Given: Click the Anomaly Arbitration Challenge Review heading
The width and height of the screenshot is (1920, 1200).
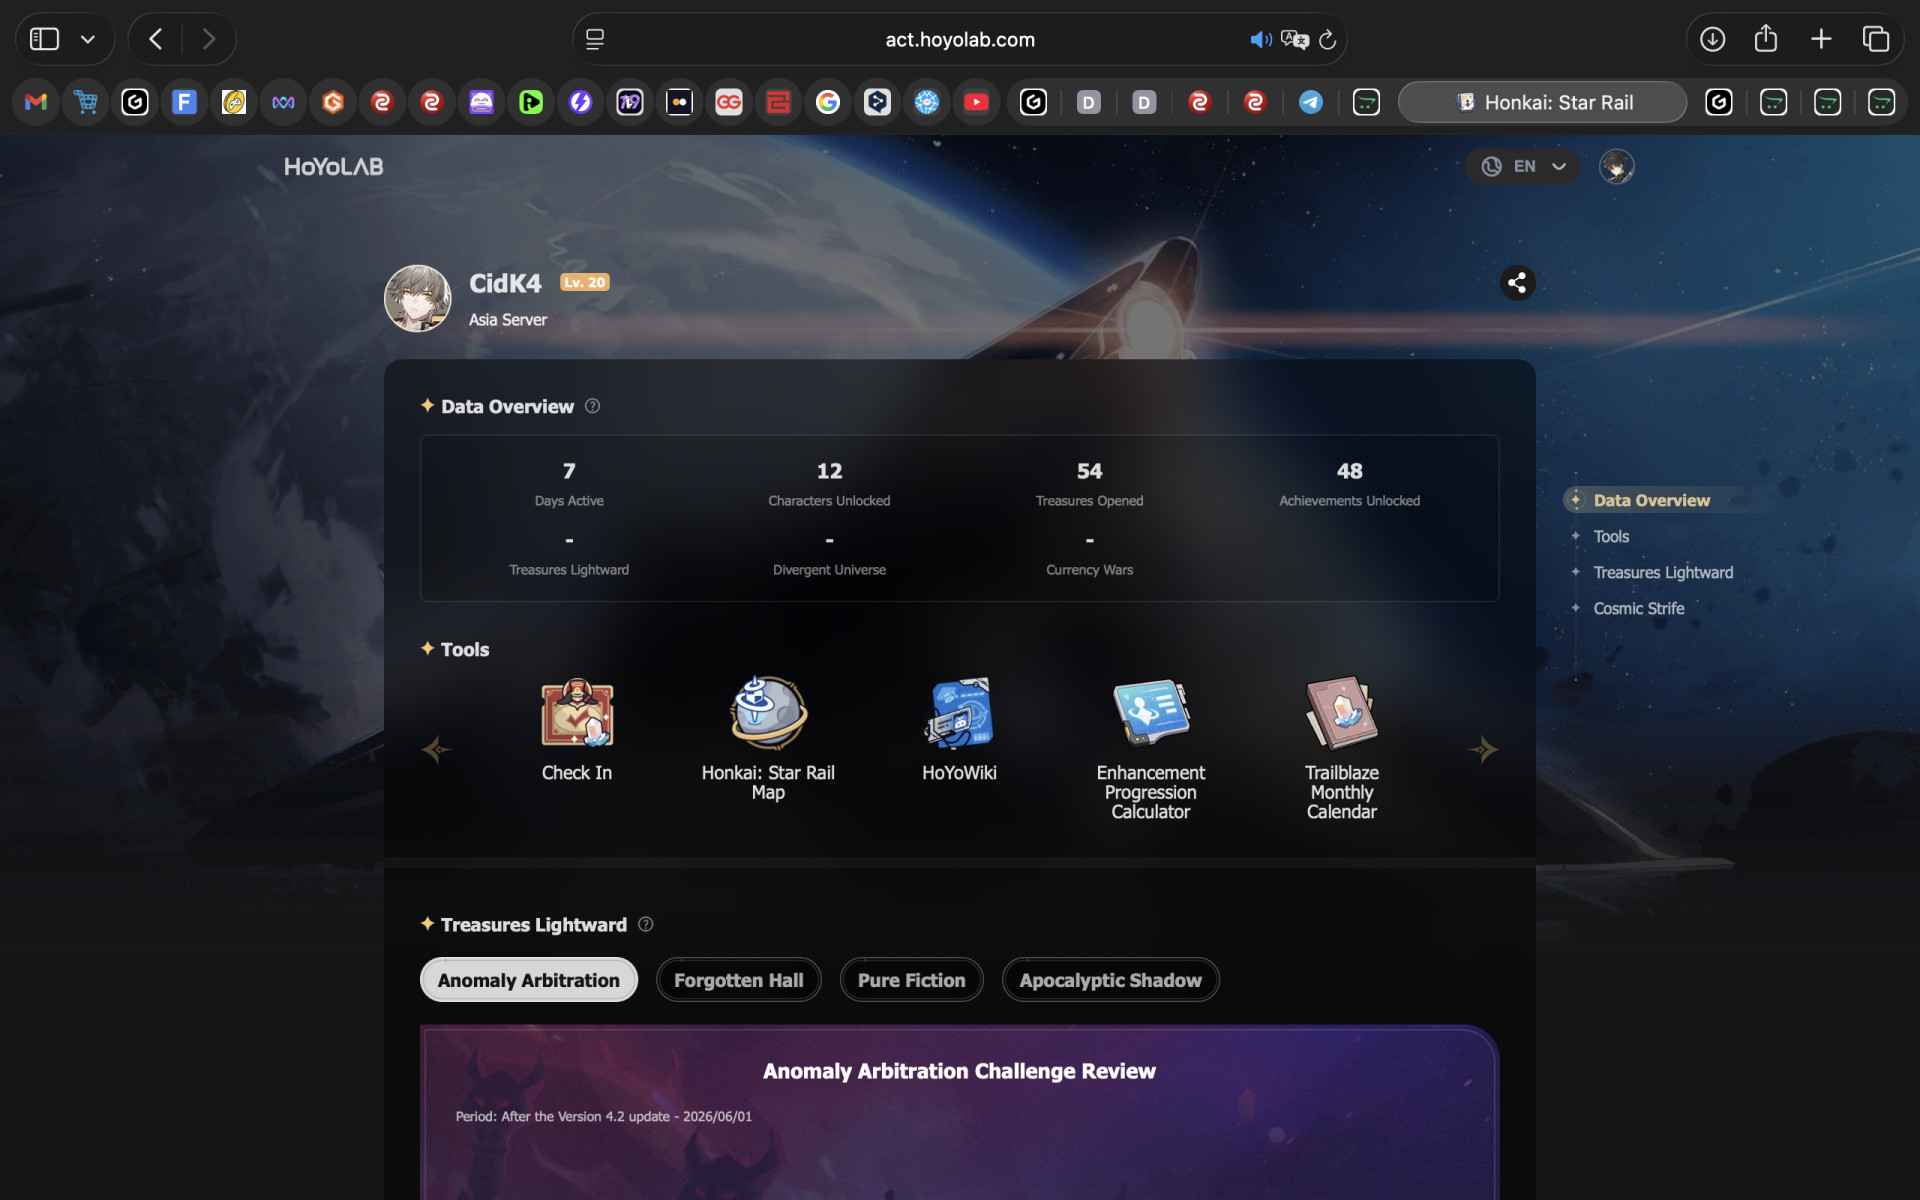Looking at the screenshot, I should [x=959, y=1071].
